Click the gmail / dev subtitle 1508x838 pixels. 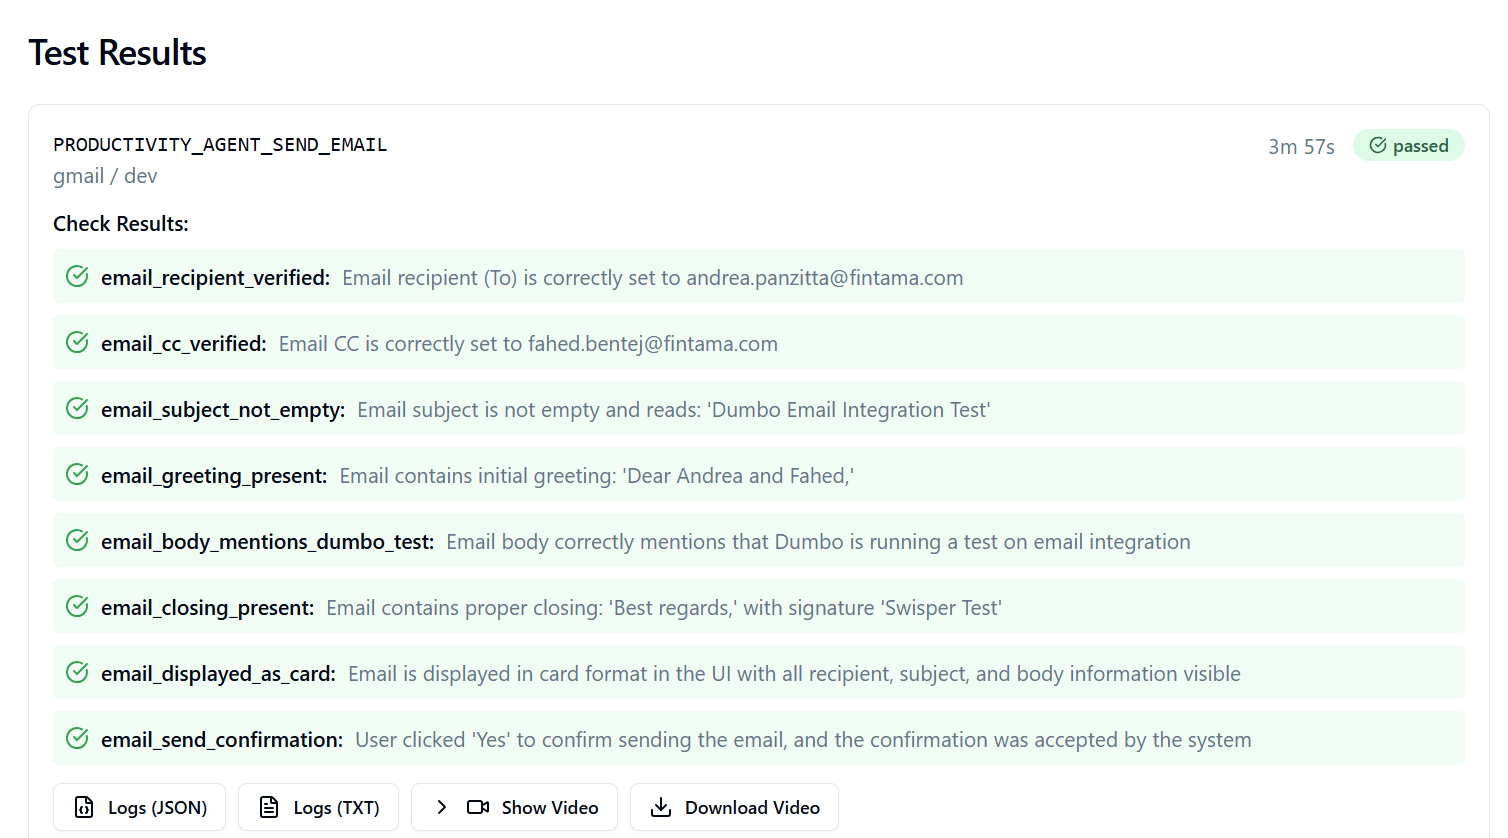(x=105, y=176)
